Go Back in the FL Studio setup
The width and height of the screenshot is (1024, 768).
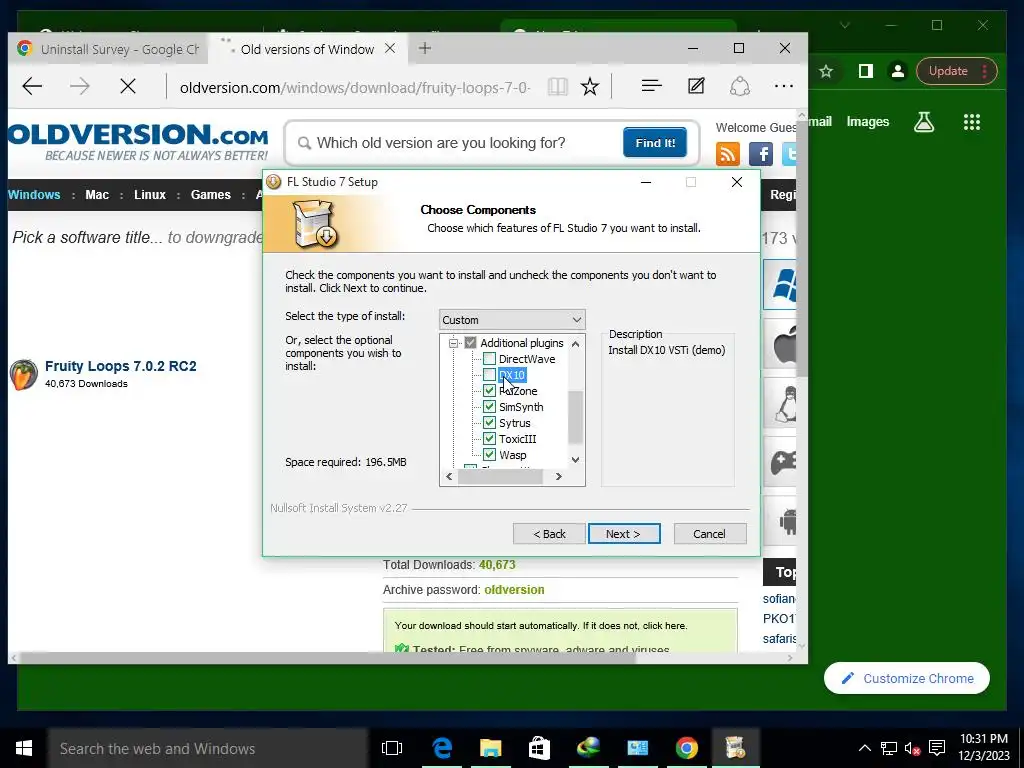click(x=549, y=534)
